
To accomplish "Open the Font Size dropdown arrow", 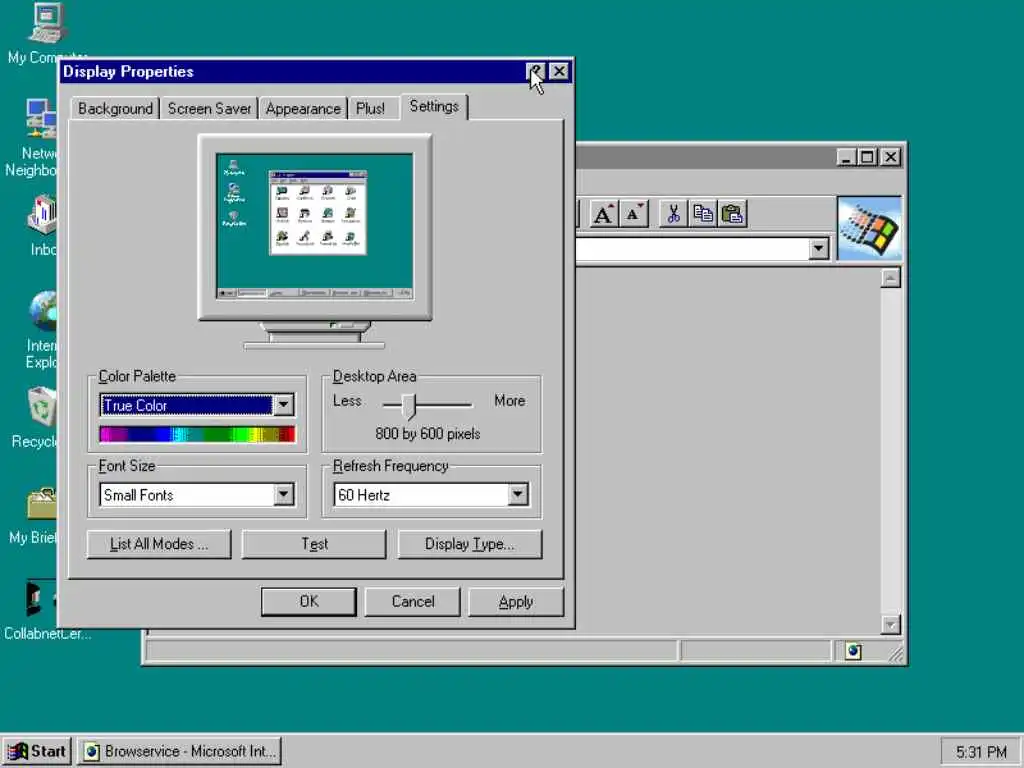I will pyautogui.click(x=283, y=494).
